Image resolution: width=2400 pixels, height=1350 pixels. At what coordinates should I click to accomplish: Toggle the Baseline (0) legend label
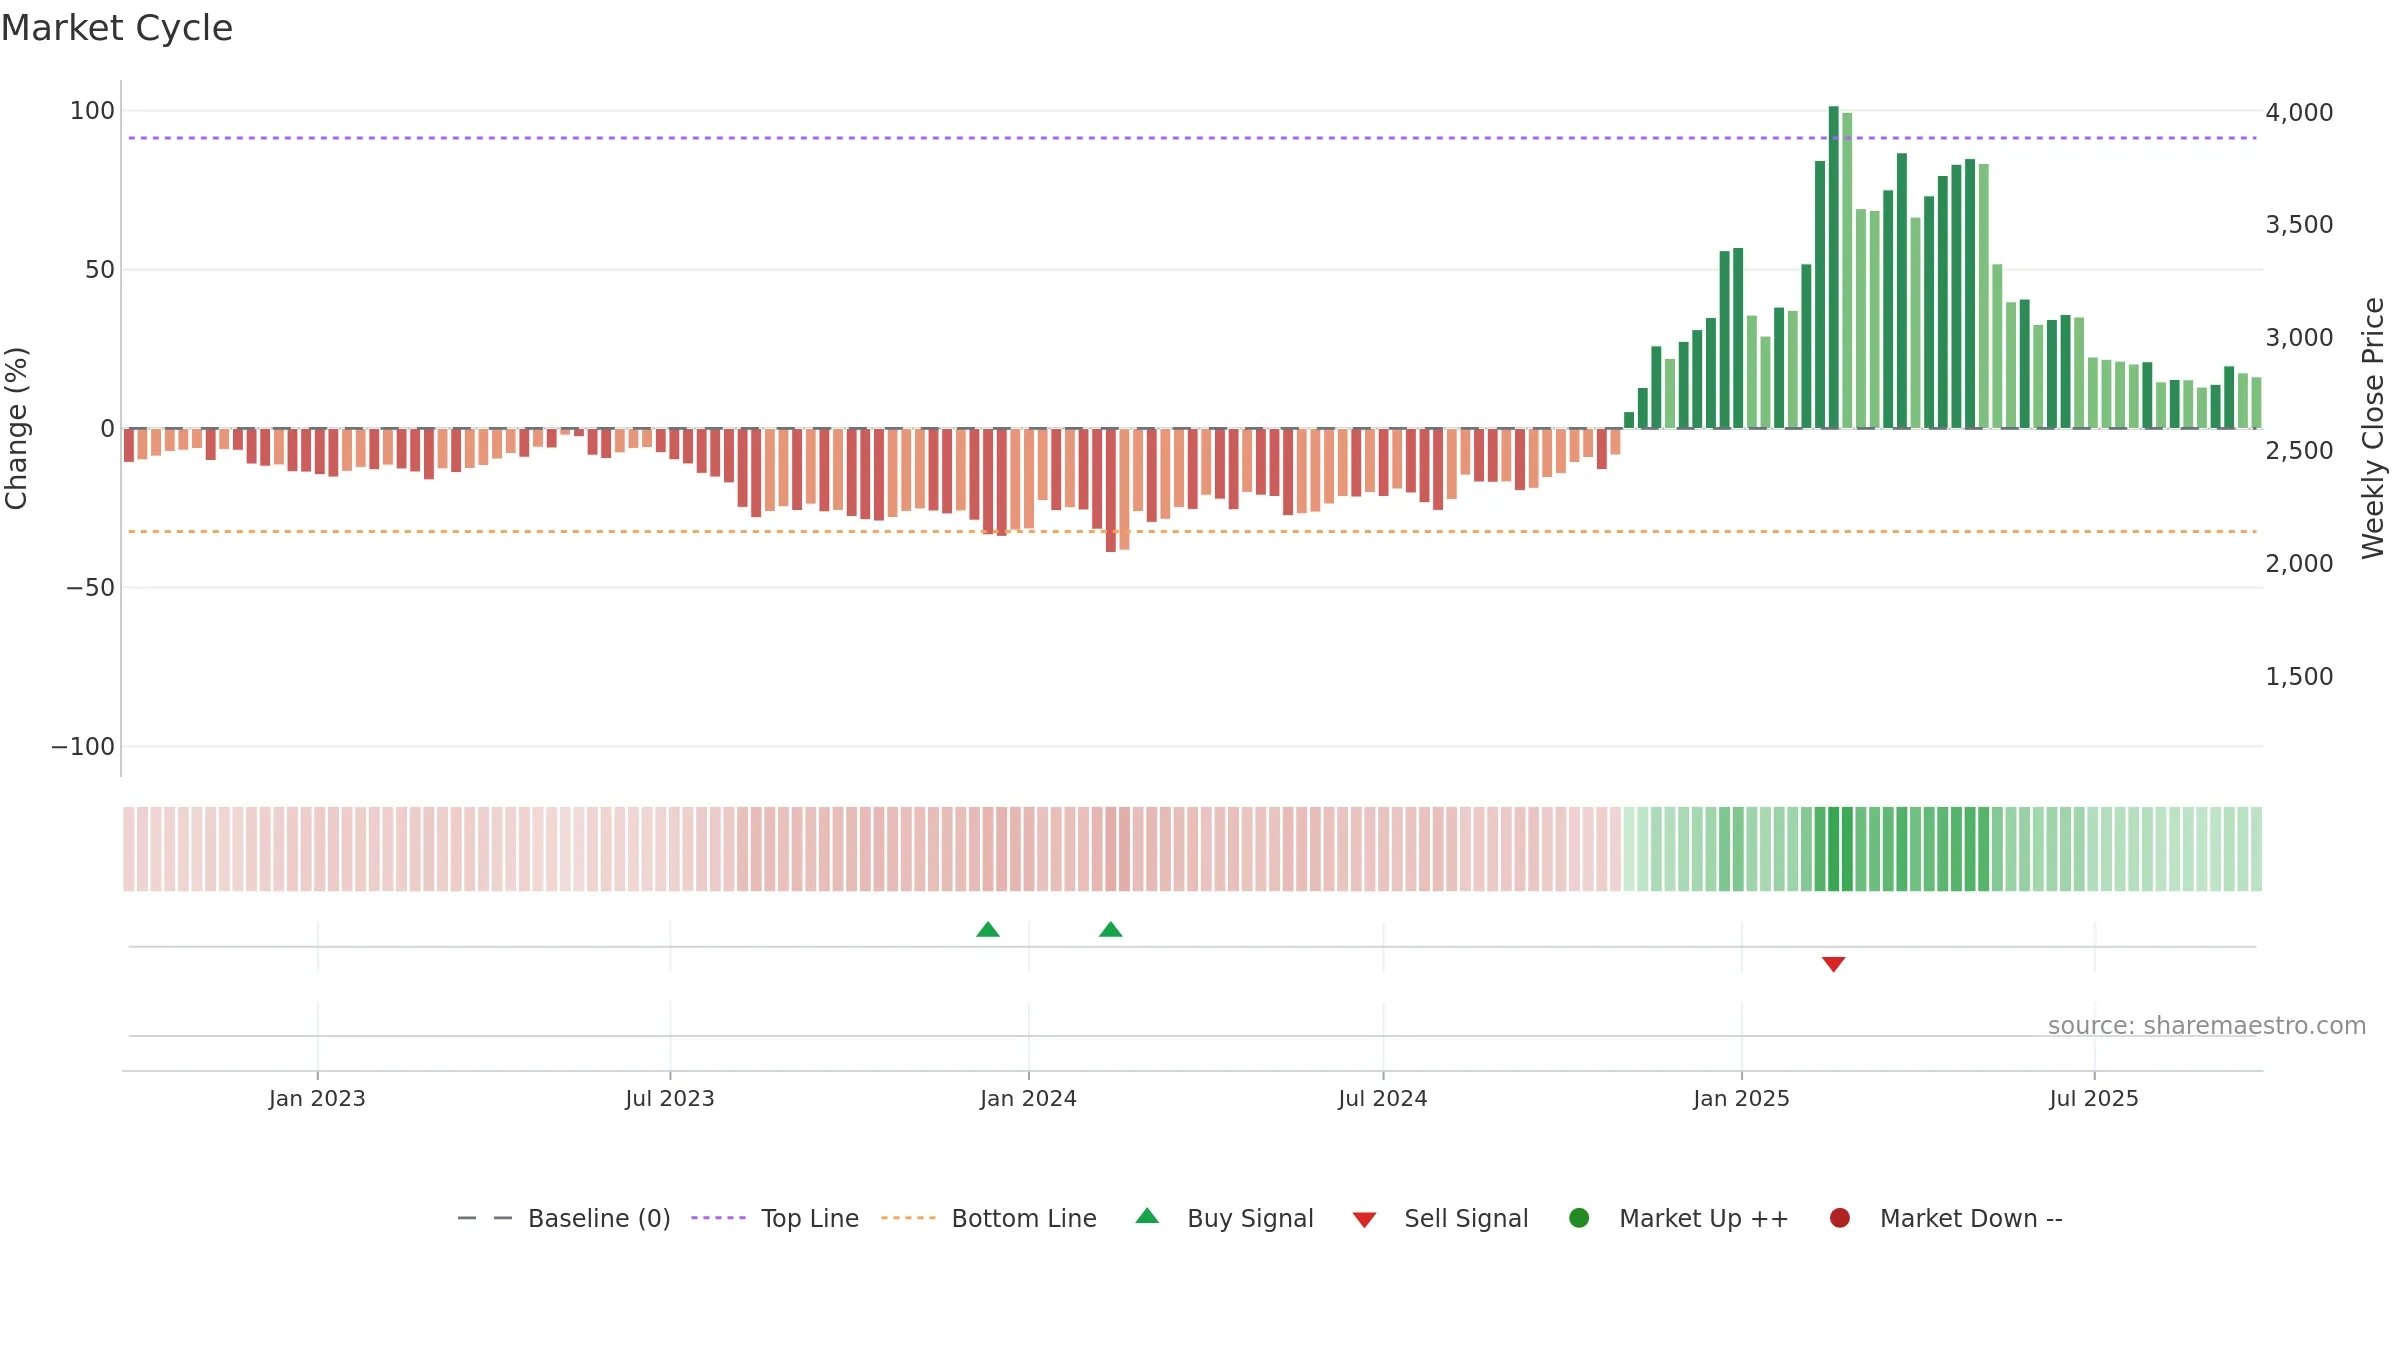click(599, 1218)
